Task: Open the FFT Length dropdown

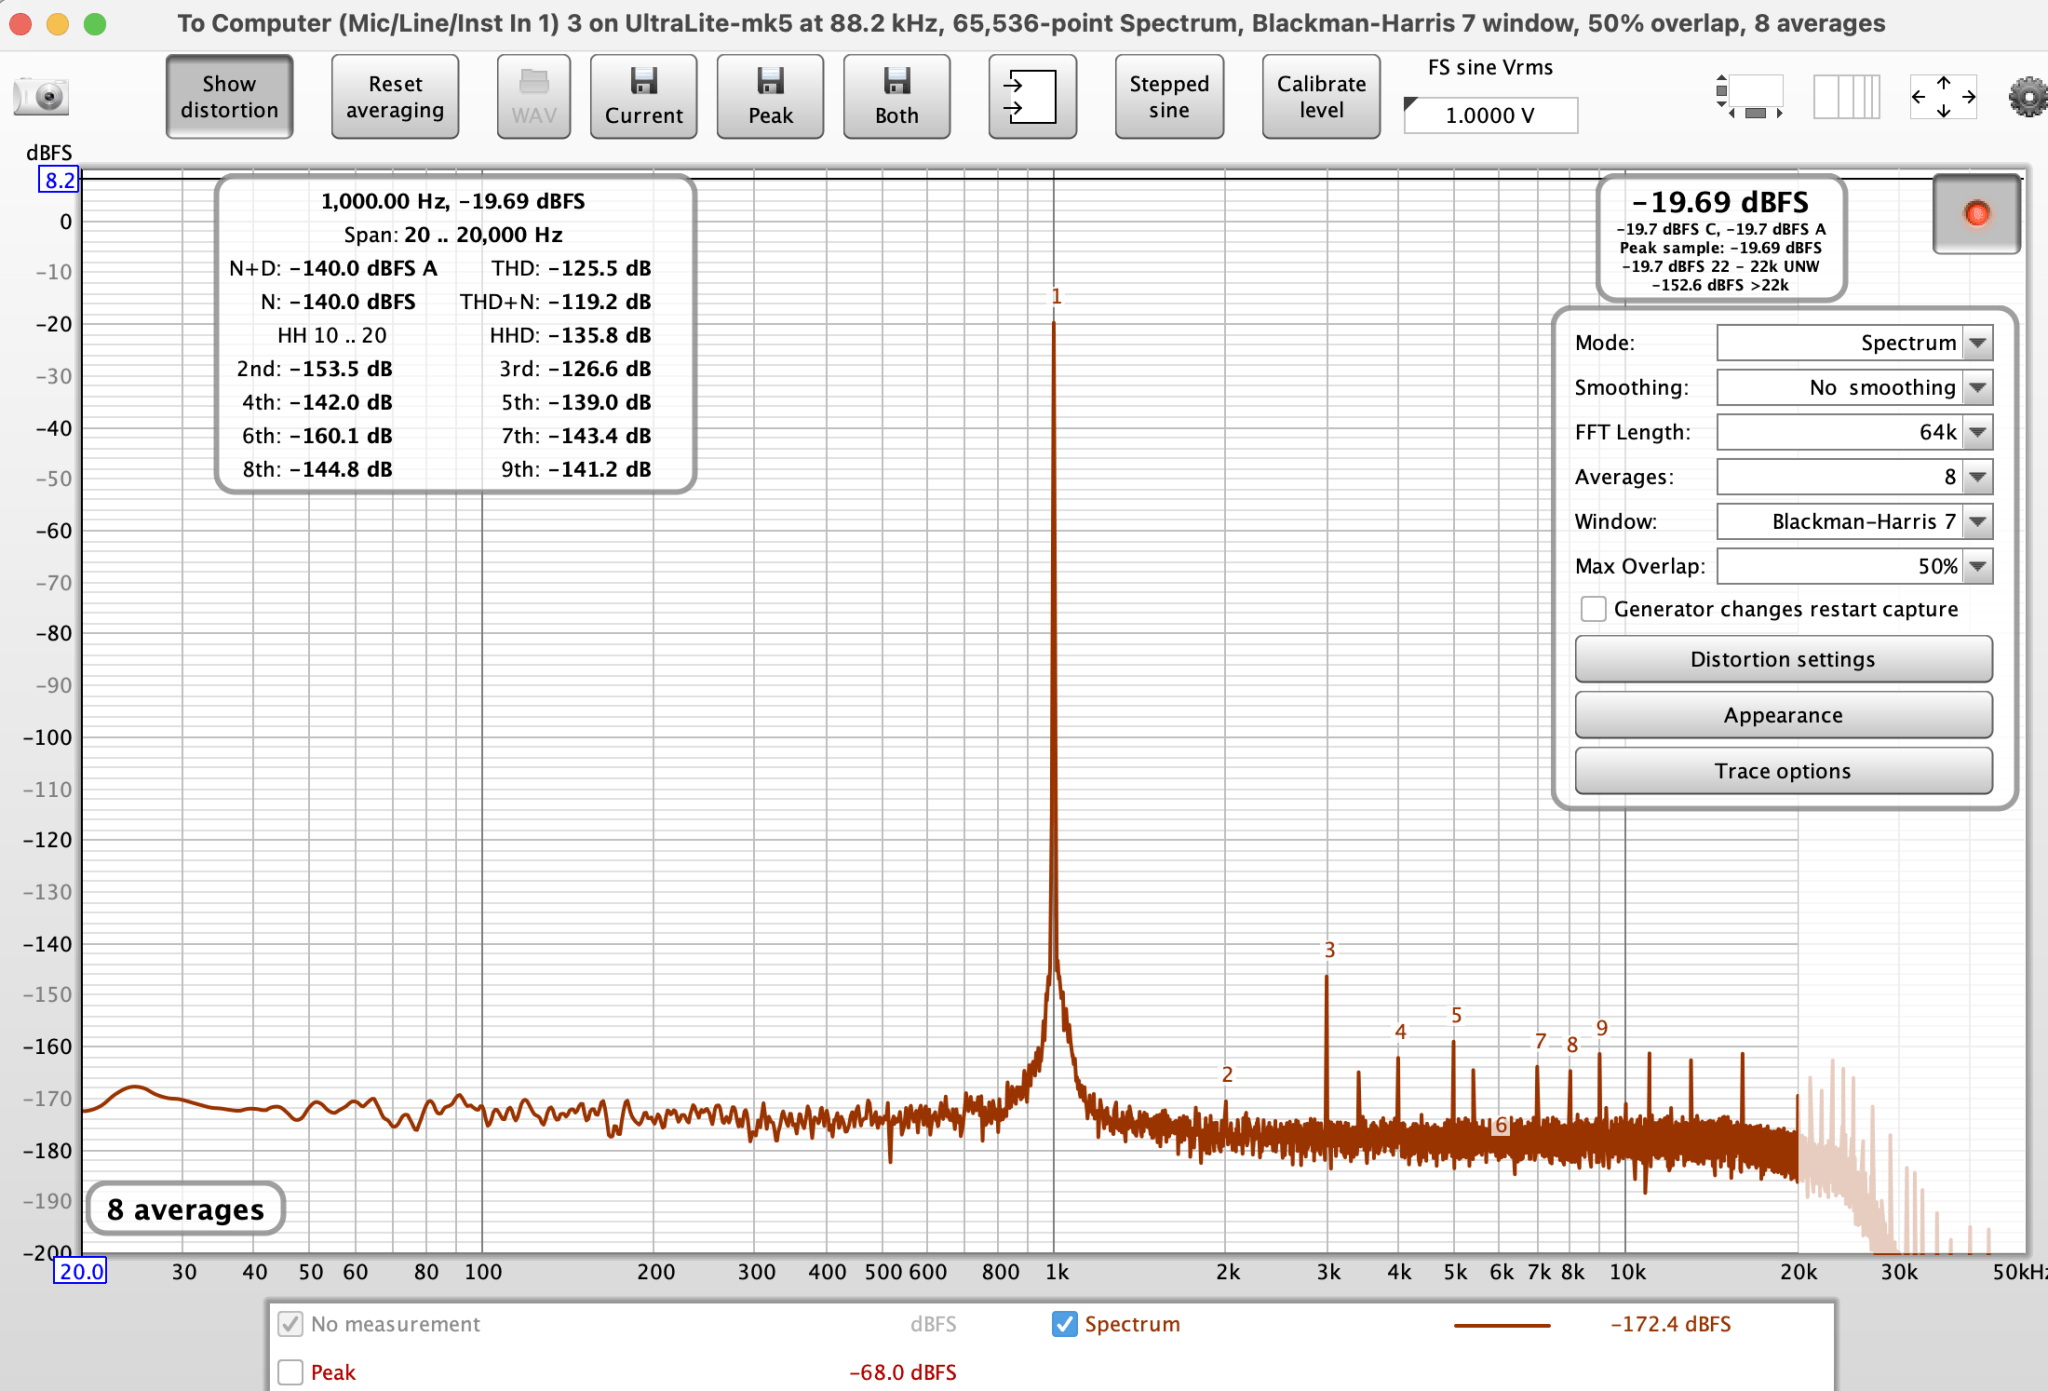Action: [x=1854, y=432]
